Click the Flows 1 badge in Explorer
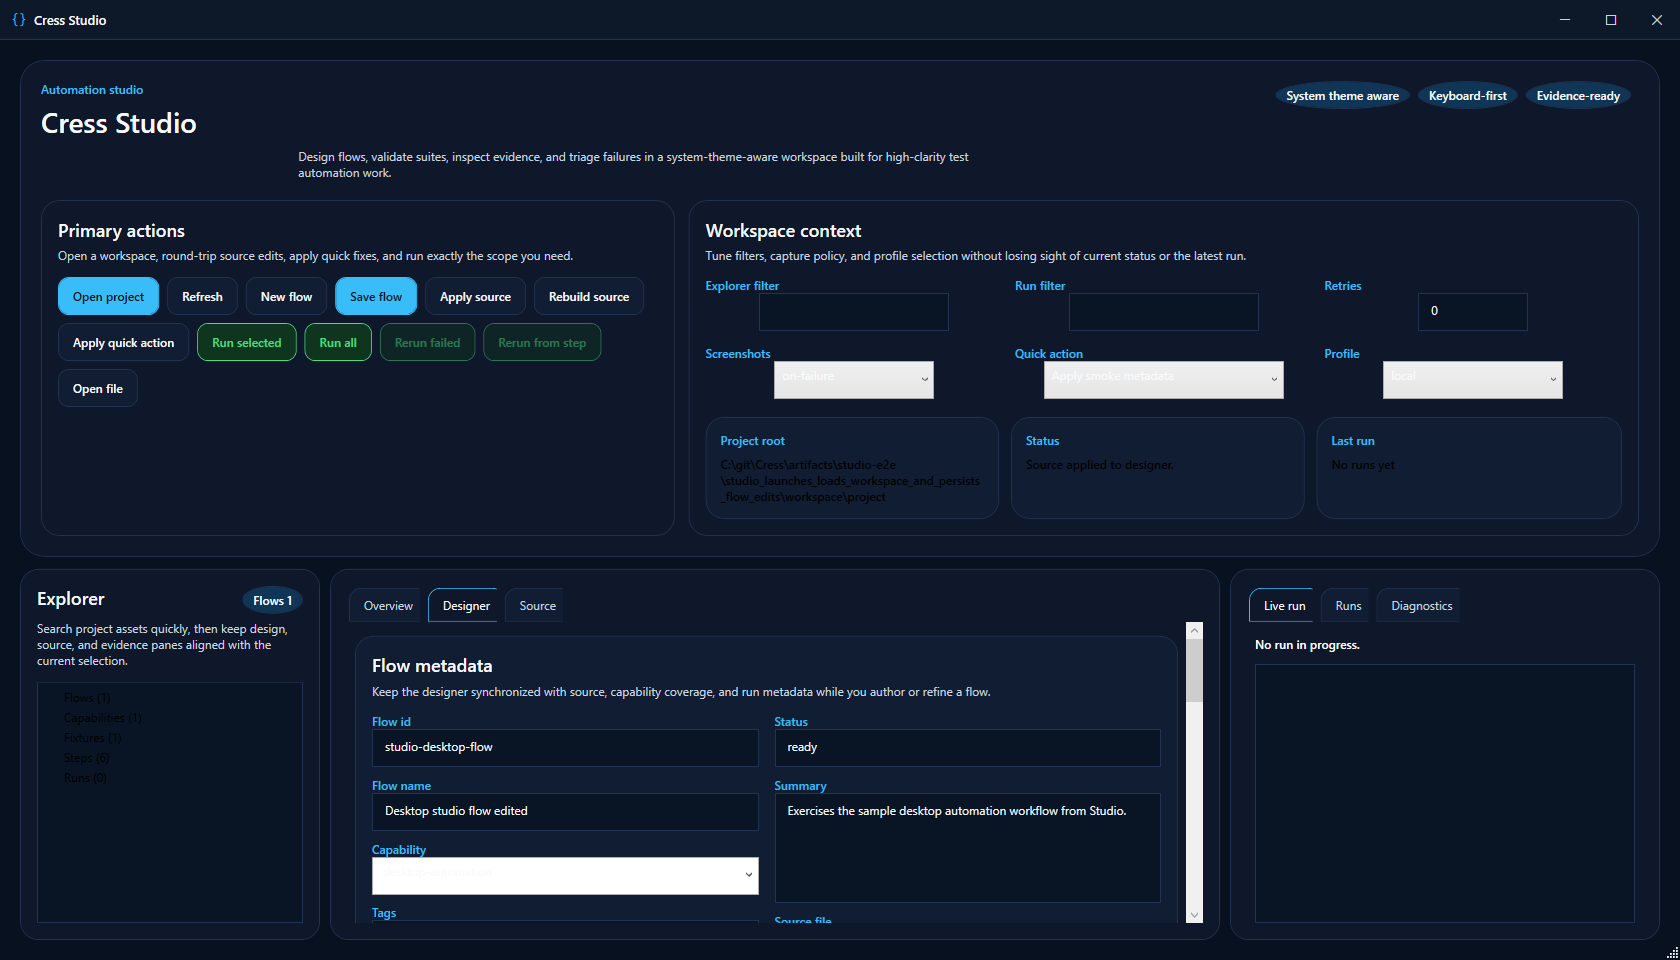 point(272,601)
